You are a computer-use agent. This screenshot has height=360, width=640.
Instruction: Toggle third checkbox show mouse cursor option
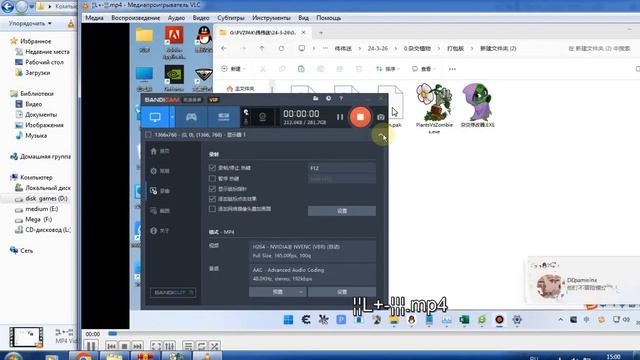point(212,189)
